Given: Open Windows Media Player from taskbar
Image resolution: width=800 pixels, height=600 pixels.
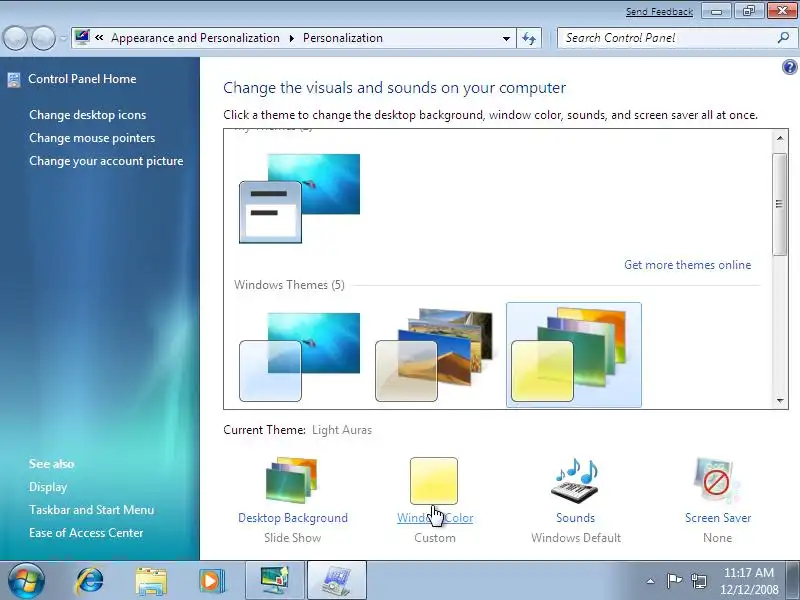Looking at the screenshot, I should click(x=212, y=581).
